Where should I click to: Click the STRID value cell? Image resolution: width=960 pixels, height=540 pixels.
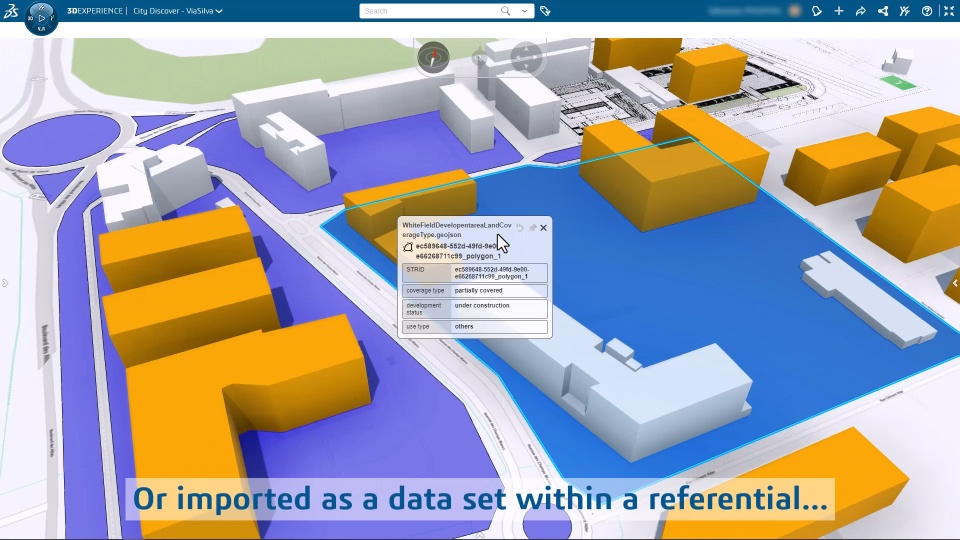(x=499, y=273)
